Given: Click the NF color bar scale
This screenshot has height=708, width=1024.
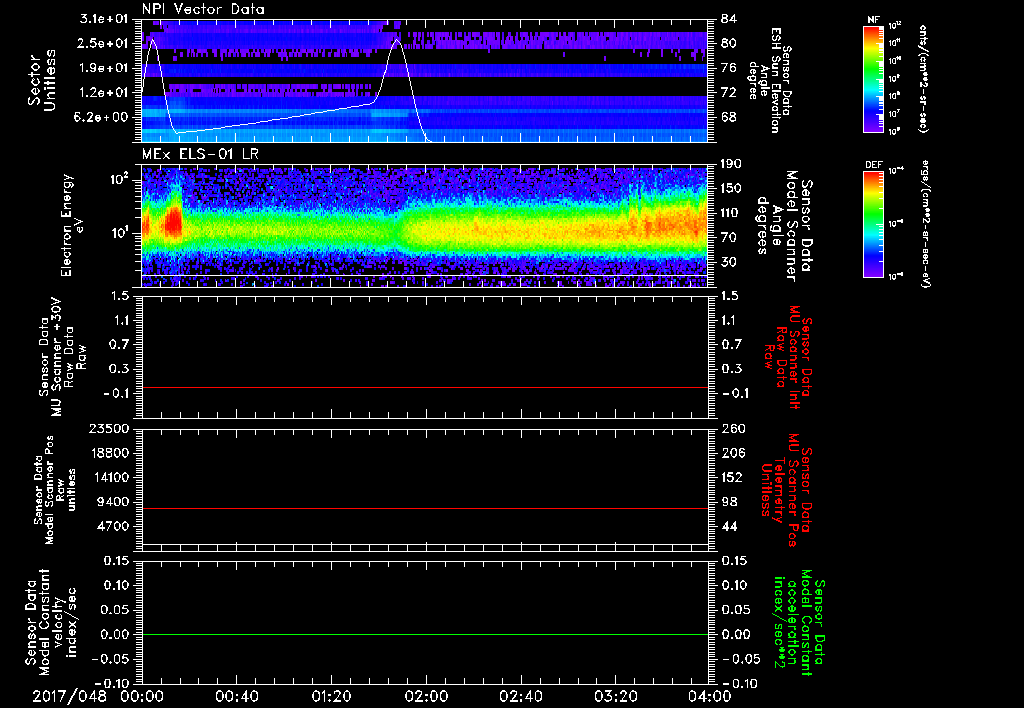Looking at the screenshot, I should click(x=873, y=79).
